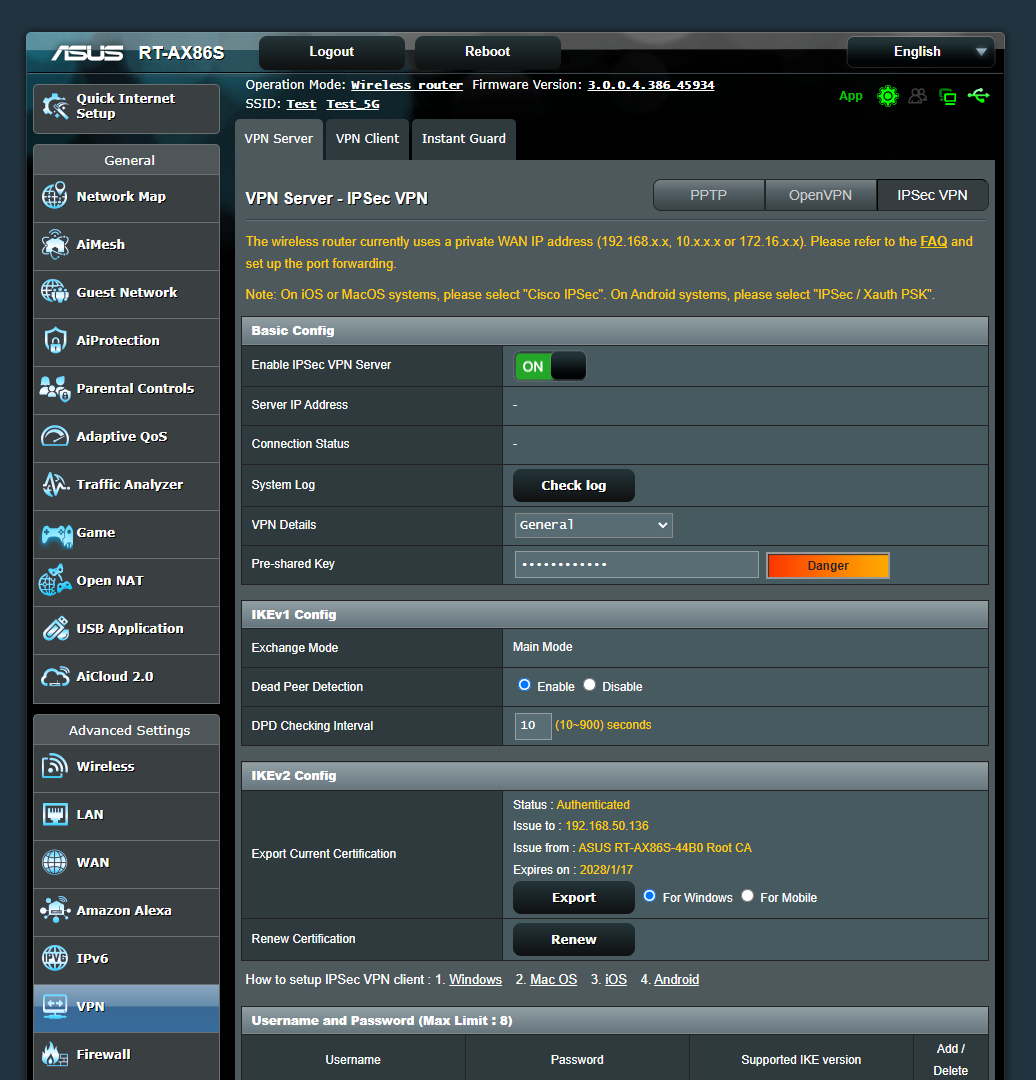Click the Danger password strength indicator
Image resolution: width=1036 pixels, height=1080 pixels.
pyautogui.click(x=827, y=565)
